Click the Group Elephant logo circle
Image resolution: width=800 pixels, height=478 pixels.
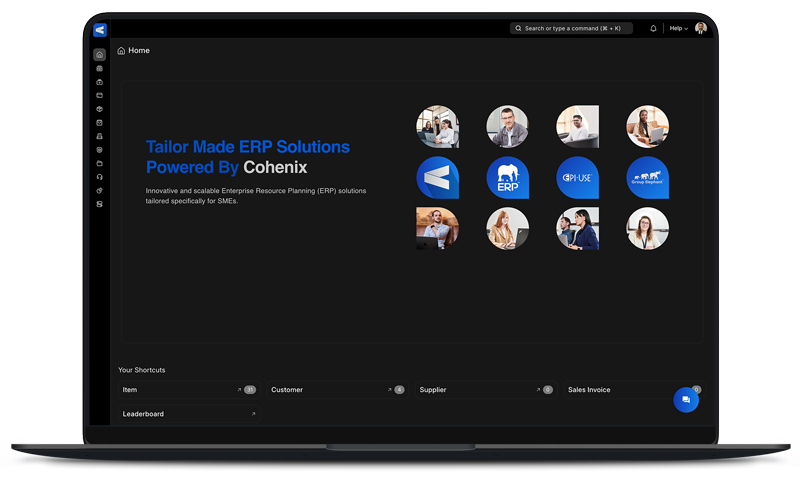(647, 178)
